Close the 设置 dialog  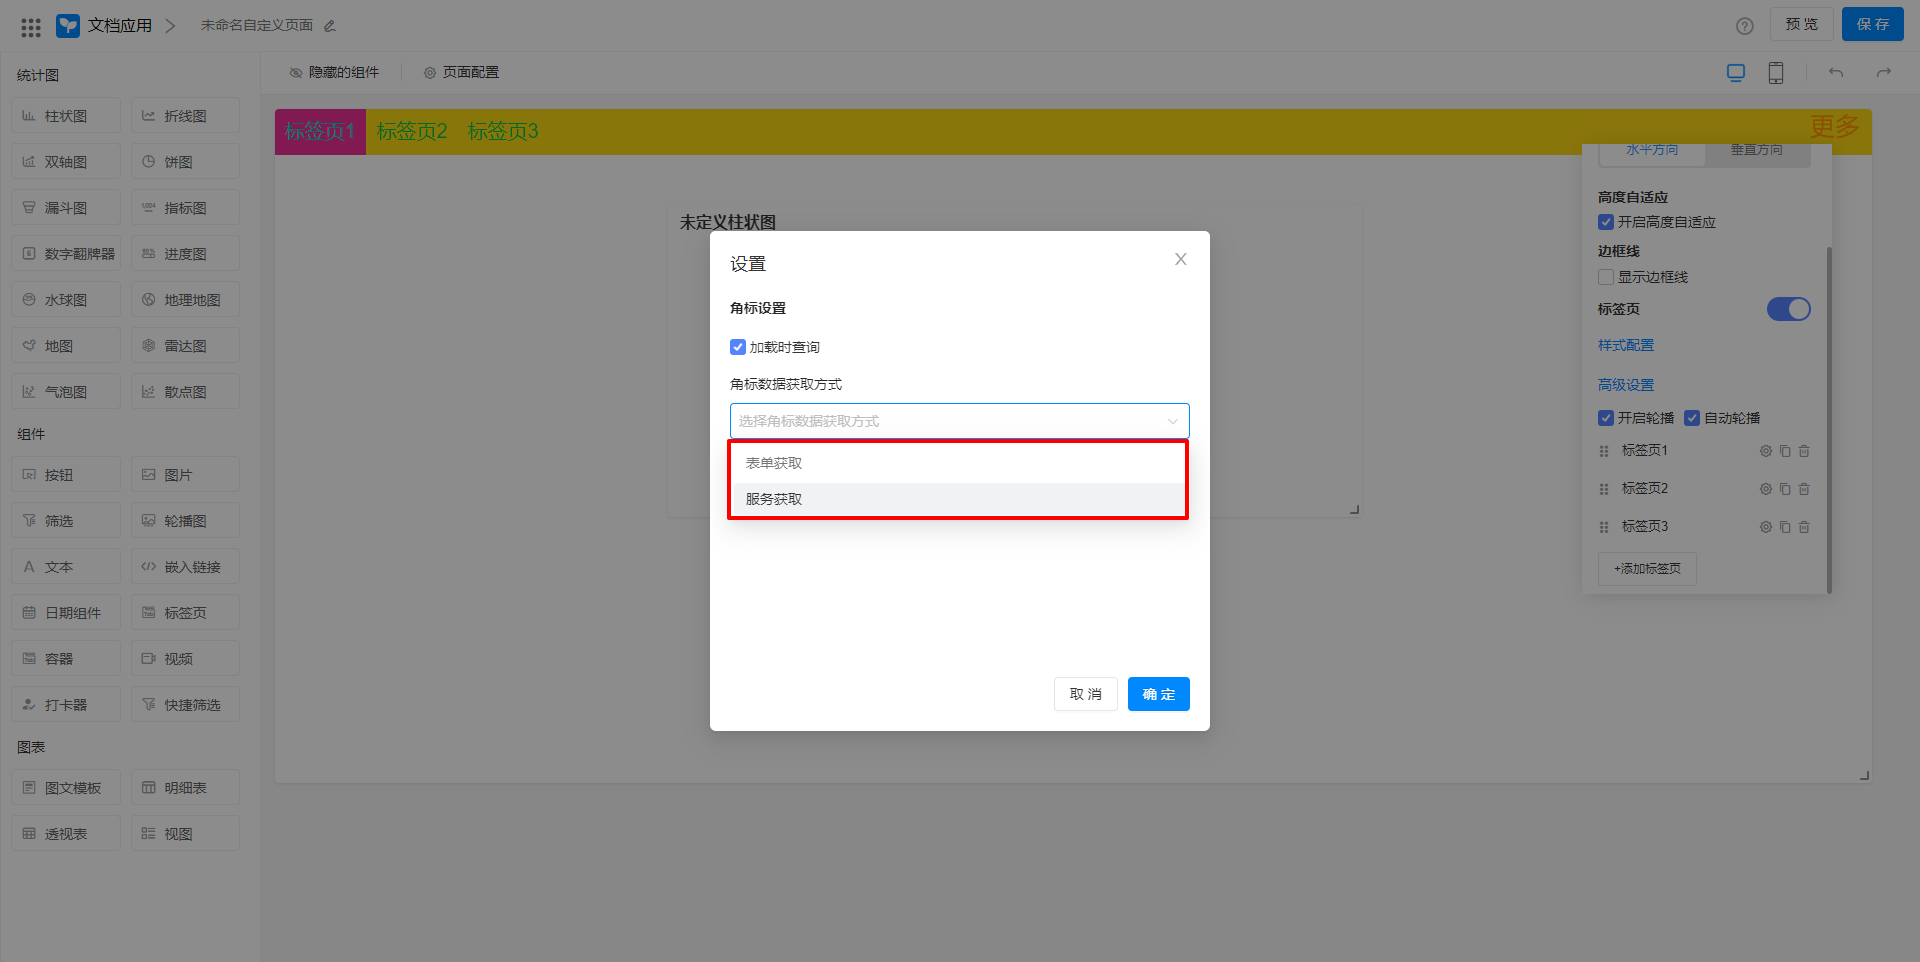pyautogui.click(x=1180, y=259)
